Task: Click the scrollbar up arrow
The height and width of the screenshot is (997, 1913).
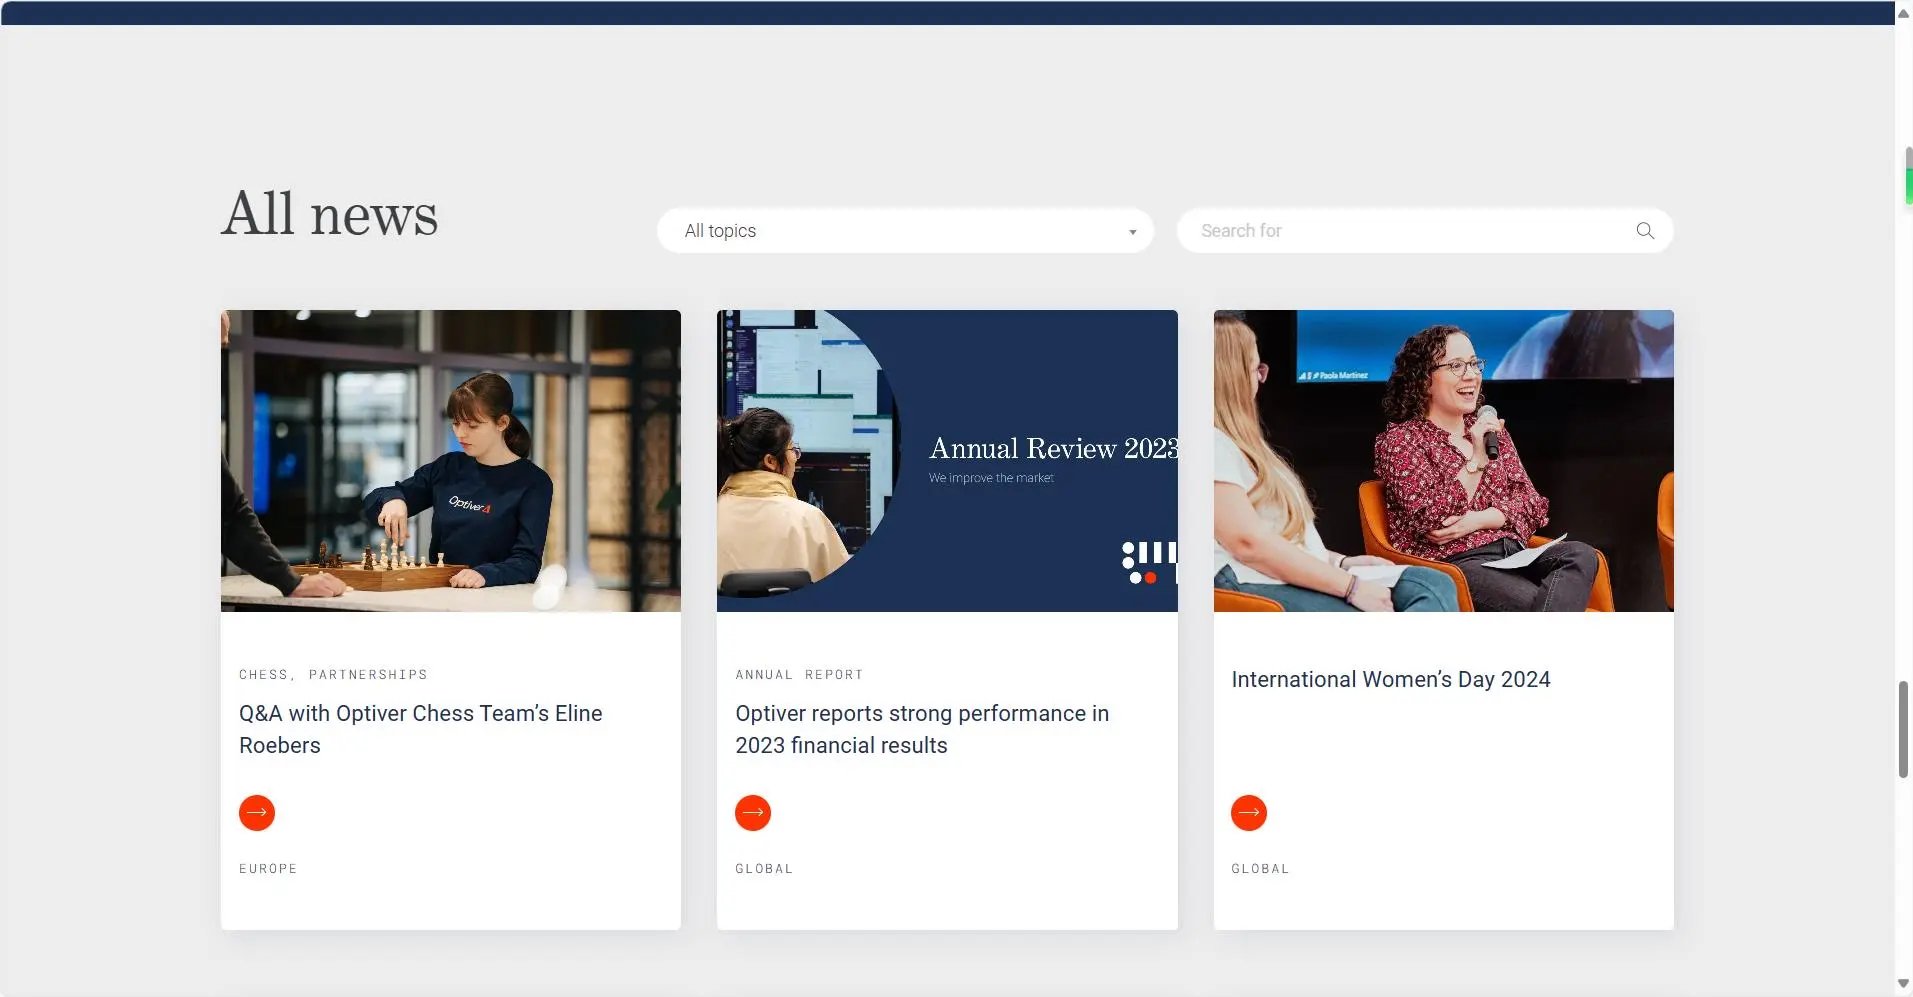Action: (x=1903, y=13)
